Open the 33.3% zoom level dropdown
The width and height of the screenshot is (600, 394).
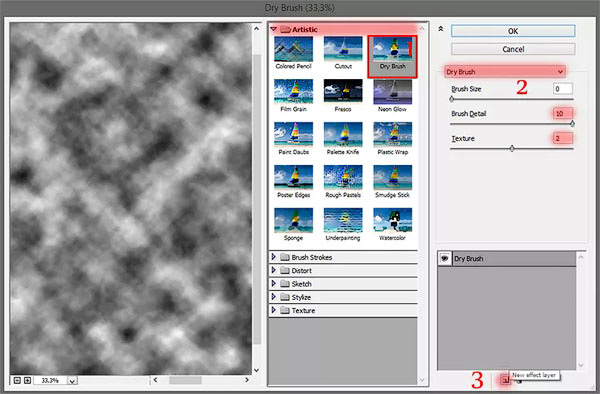(72, 381)
